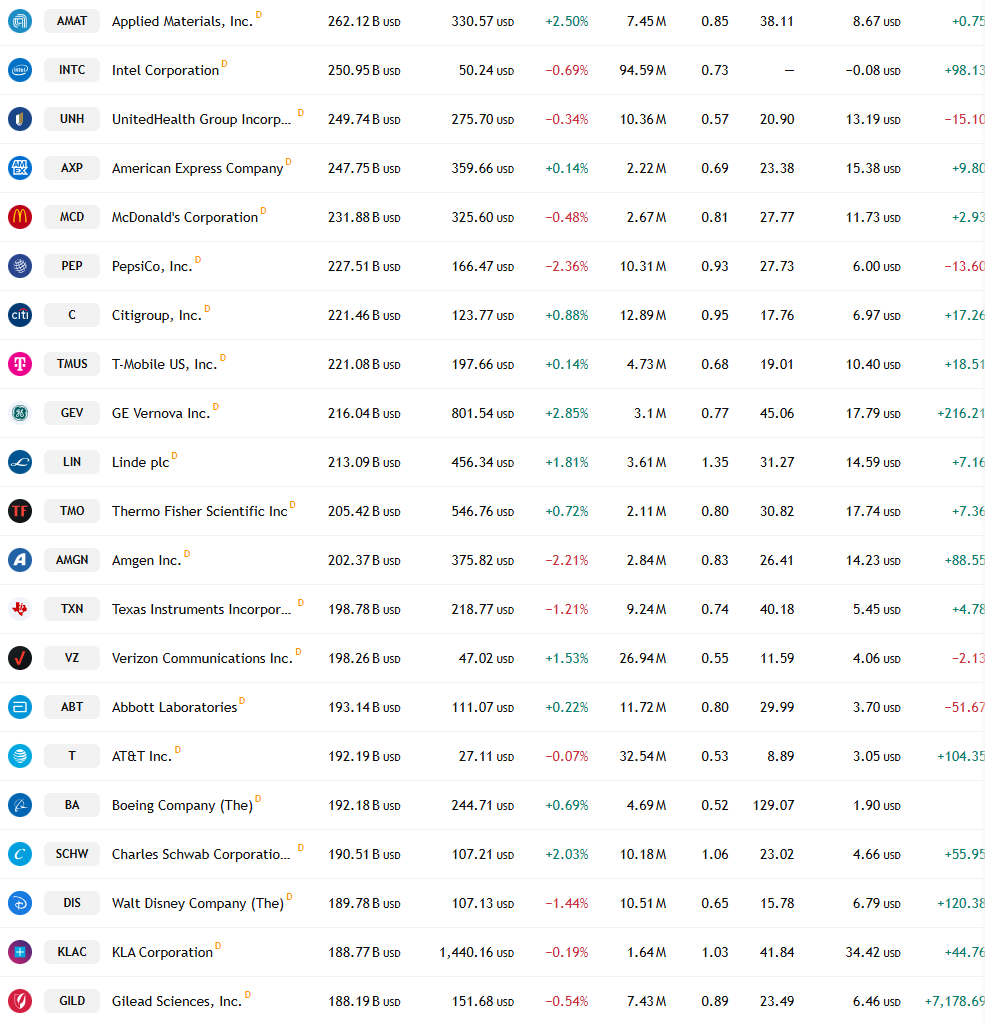The height and width of the screenshot is (1023, 985).
Task: Select the VZ ticker badge
Action: tap(72, 658)
